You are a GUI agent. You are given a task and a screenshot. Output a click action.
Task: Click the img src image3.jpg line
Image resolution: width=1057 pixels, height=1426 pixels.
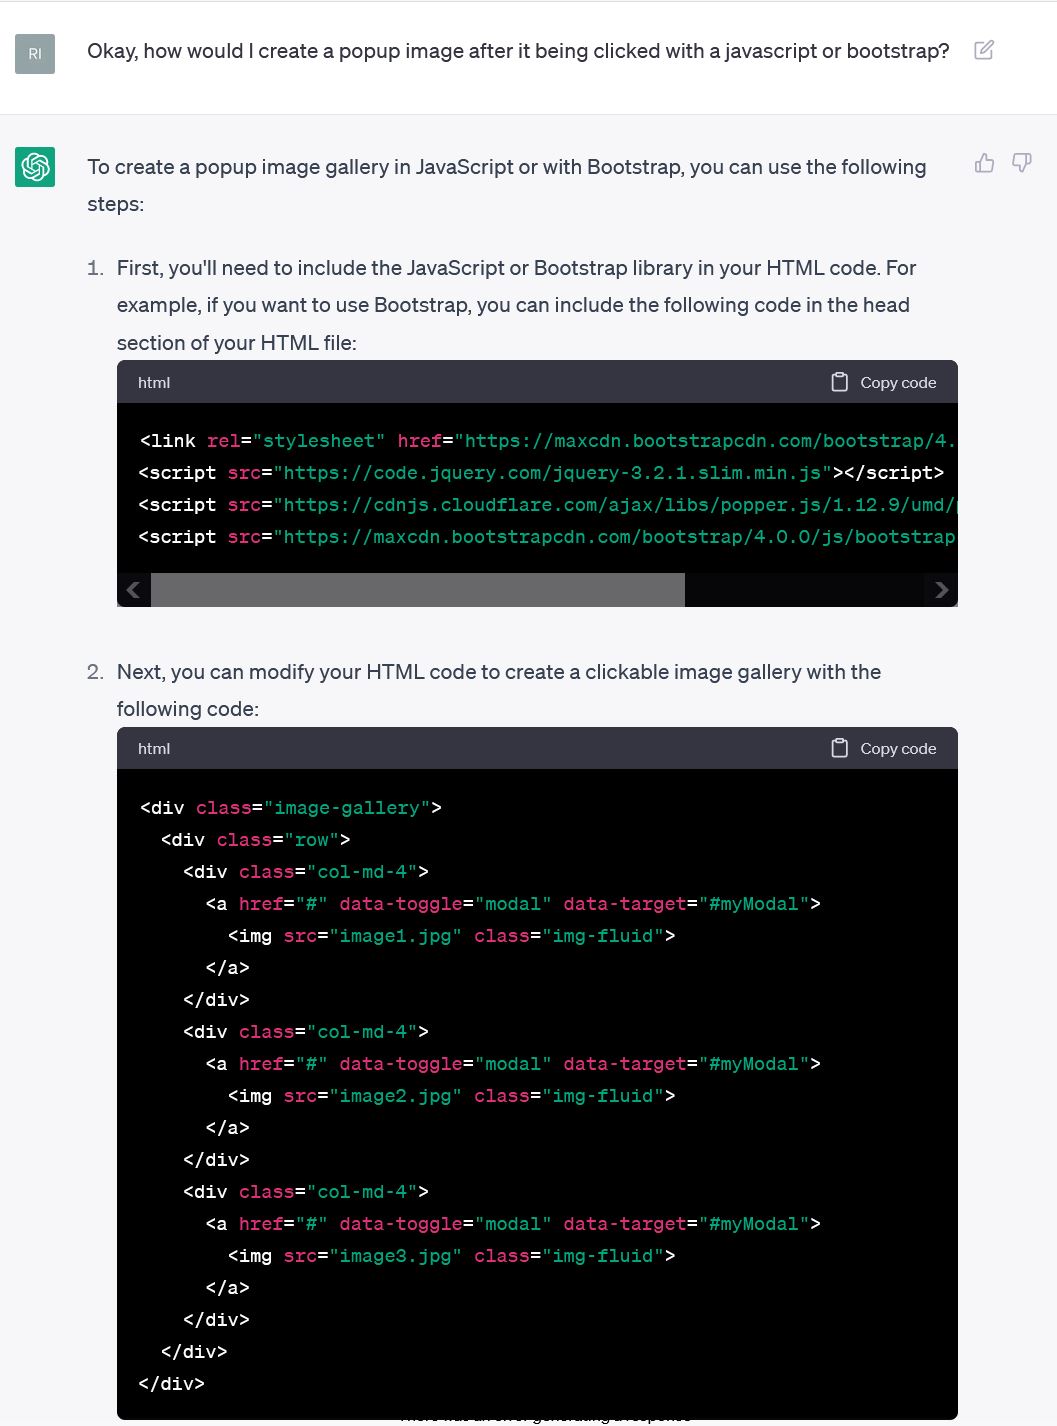tap(452, 1256)
